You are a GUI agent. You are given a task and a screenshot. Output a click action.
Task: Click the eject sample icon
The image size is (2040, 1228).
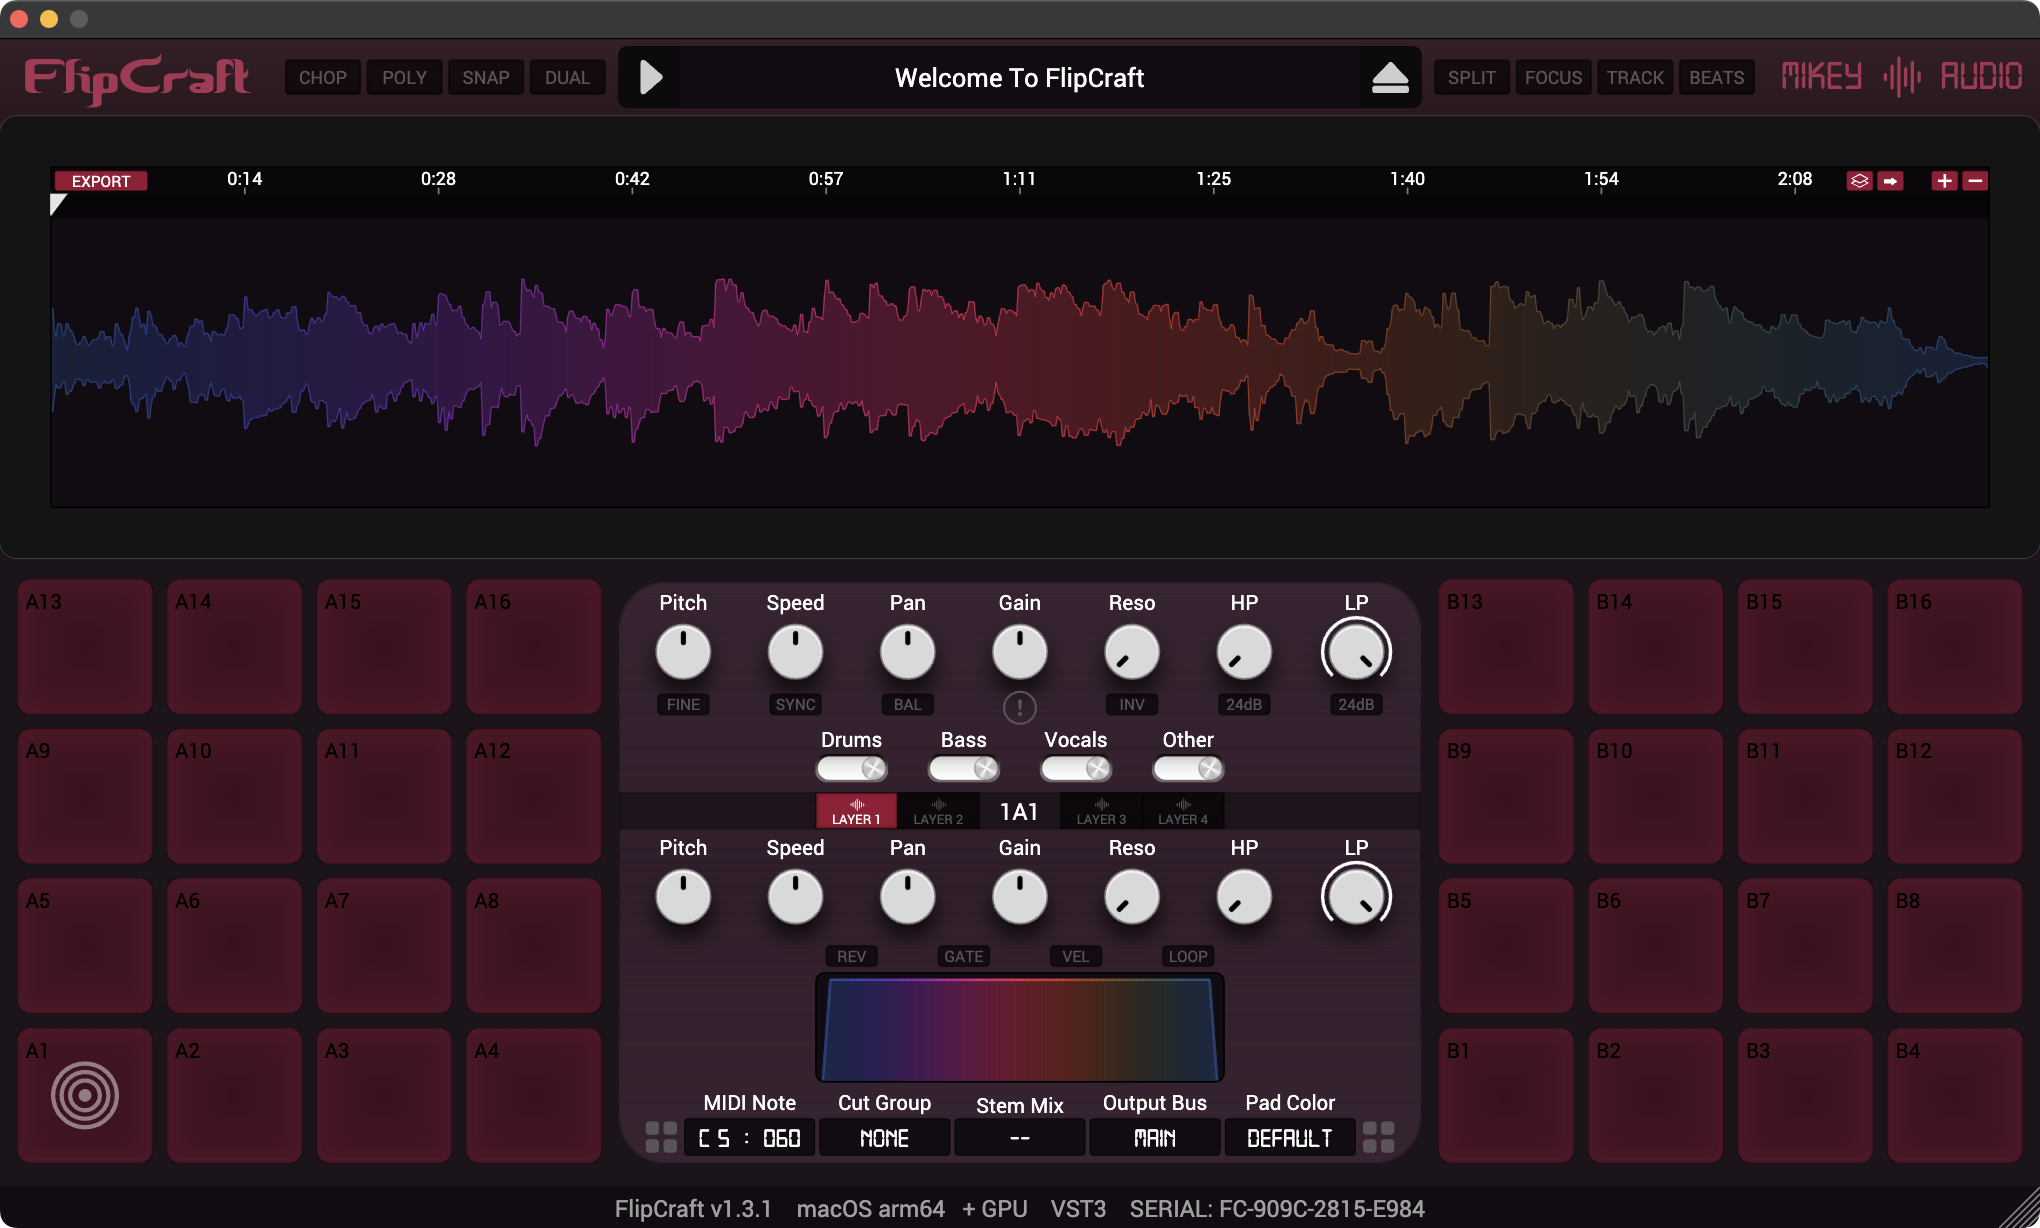pos(1390,78)
